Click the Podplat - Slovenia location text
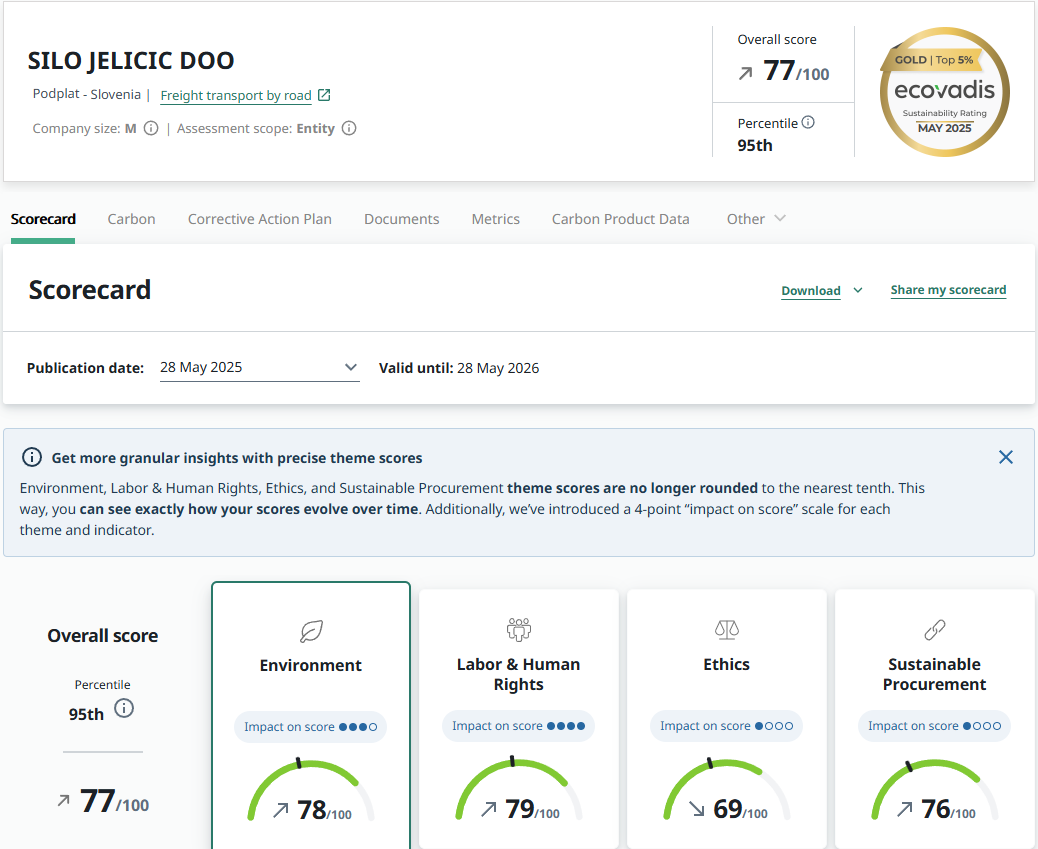 87,94
